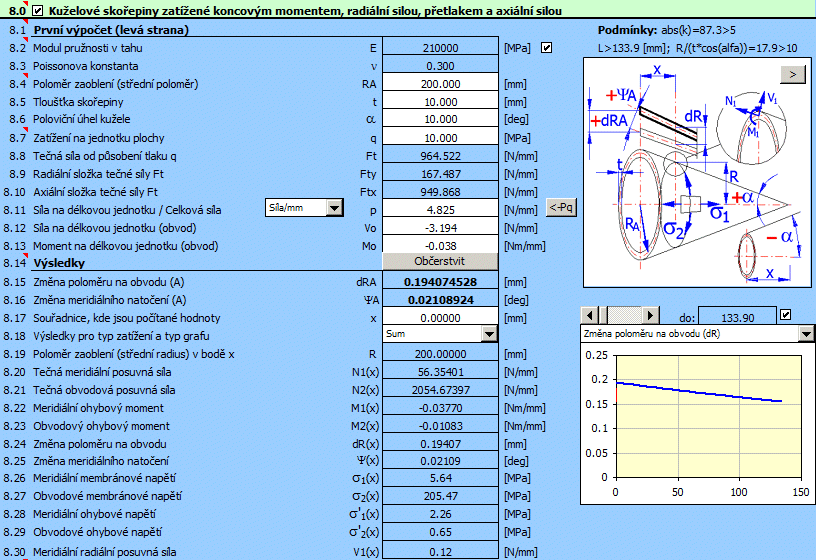Click the conical shell diagram image
Viewport: 816px width, 560px height.
tap(697, 173)
